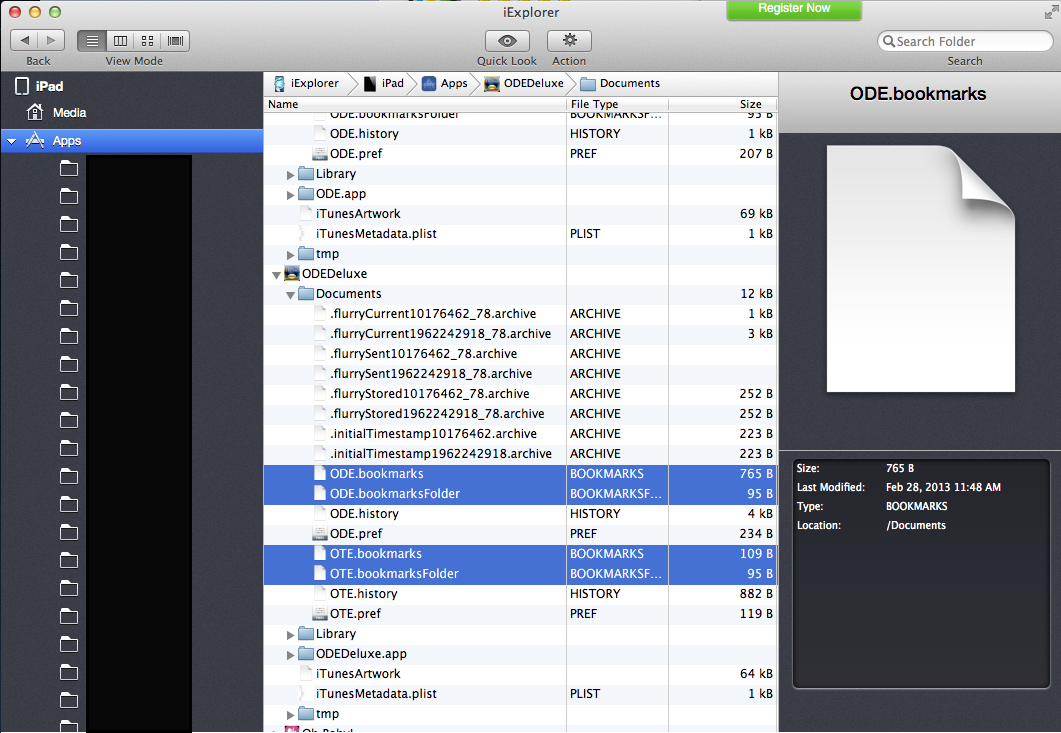The image size is (1061, 733).
Task: Select .initialTimestamp1962242918.archive file
Action: coord(520,453)
